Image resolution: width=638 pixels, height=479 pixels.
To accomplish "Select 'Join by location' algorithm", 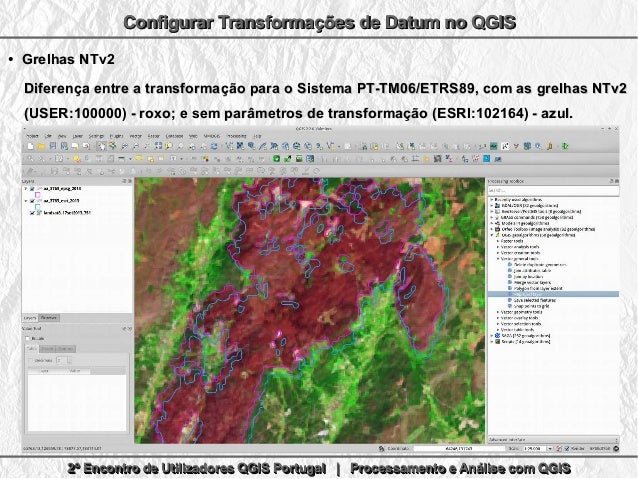I will [x=529, y=276].
